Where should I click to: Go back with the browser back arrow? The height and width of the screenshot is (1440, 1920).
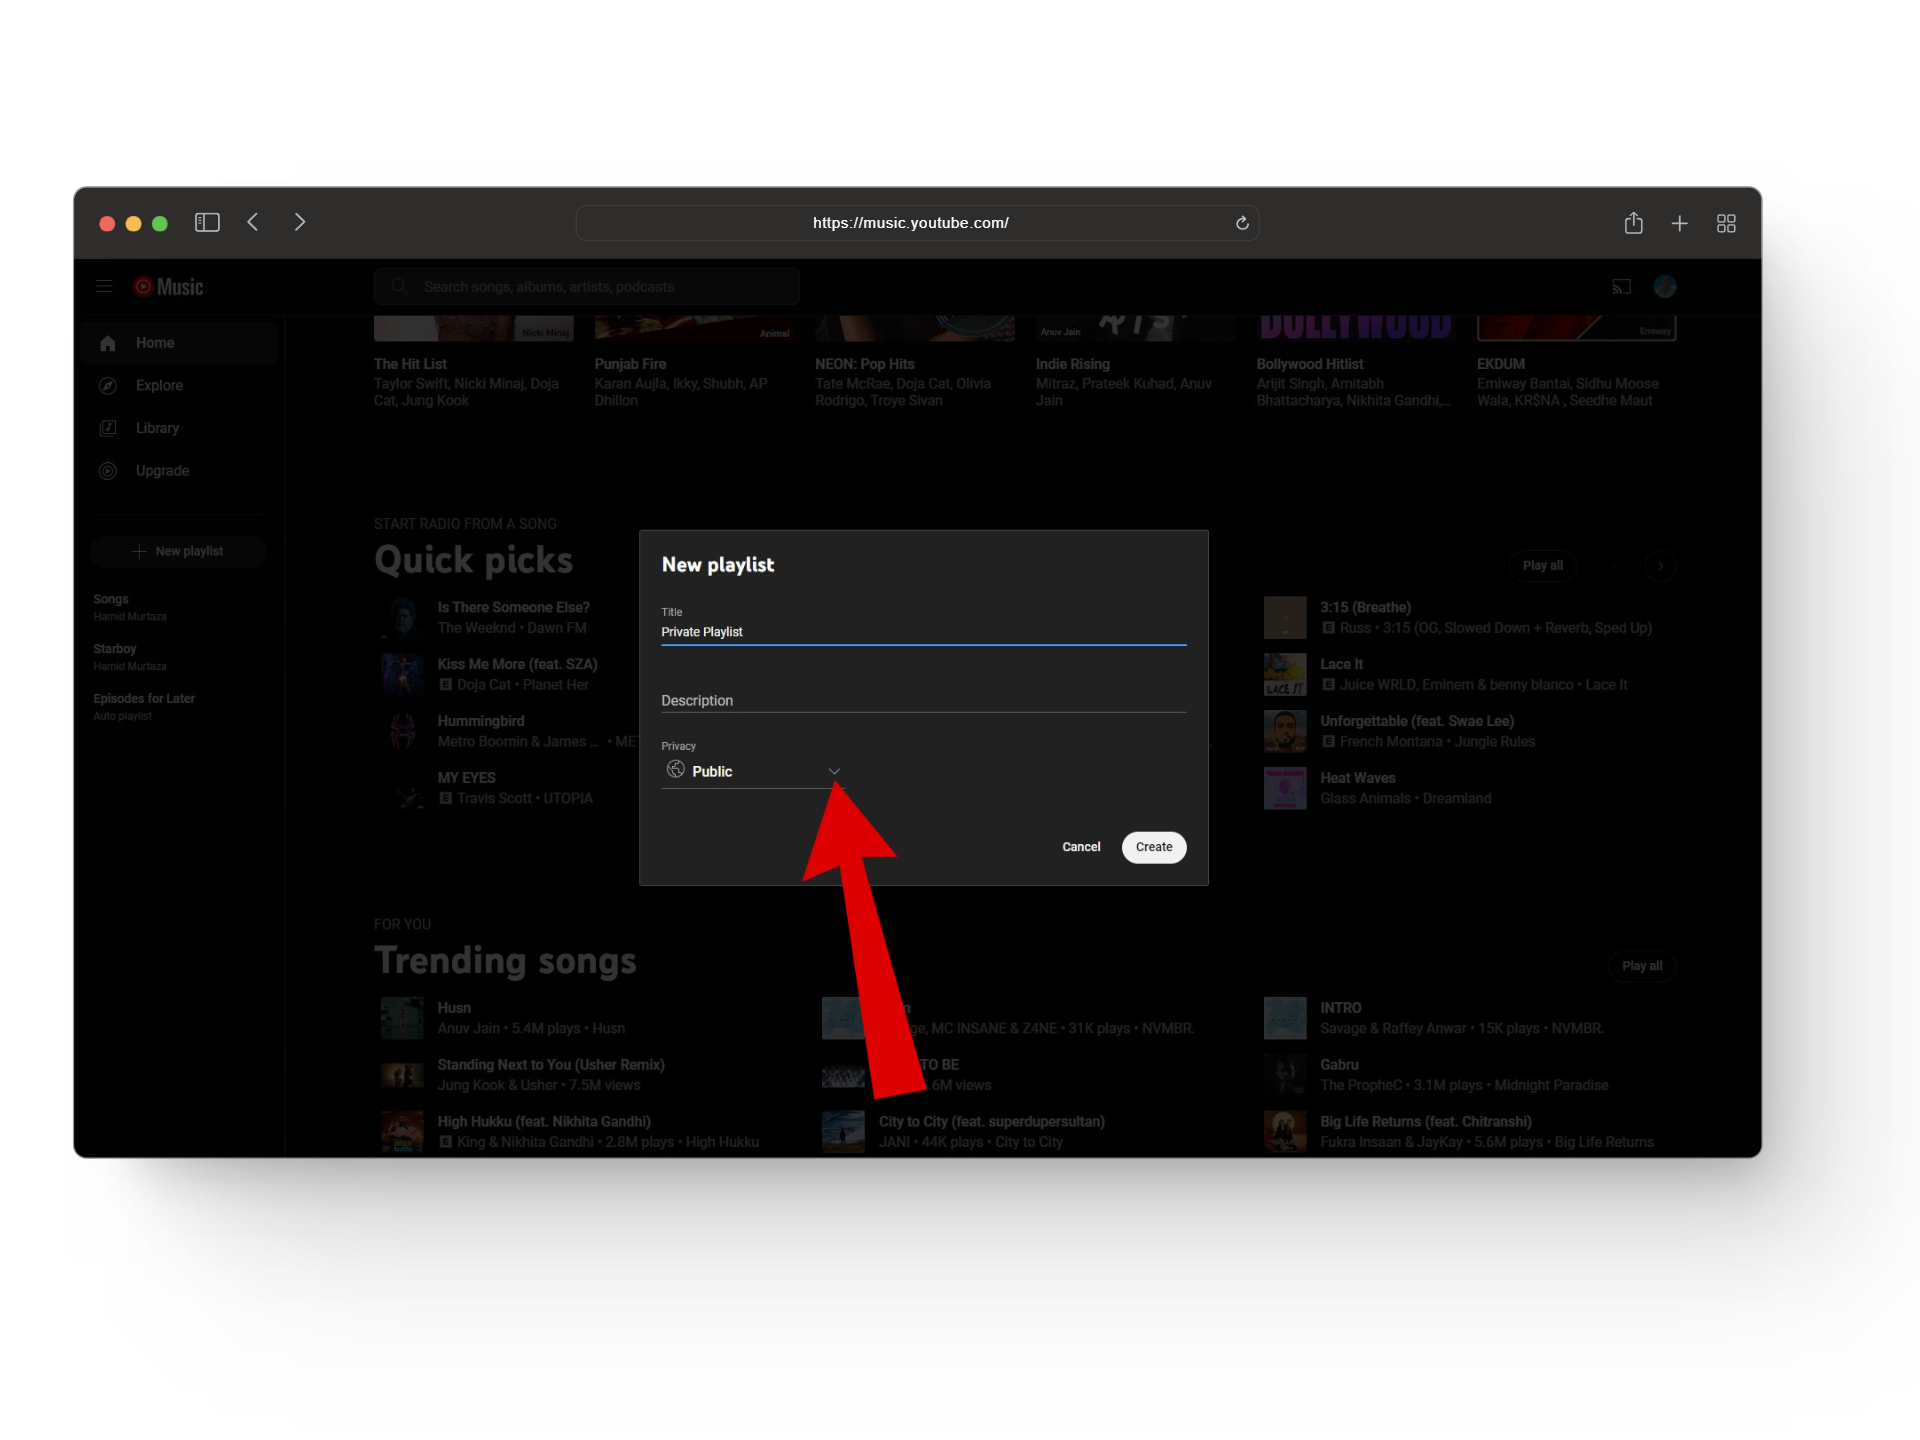coord(253,222)
